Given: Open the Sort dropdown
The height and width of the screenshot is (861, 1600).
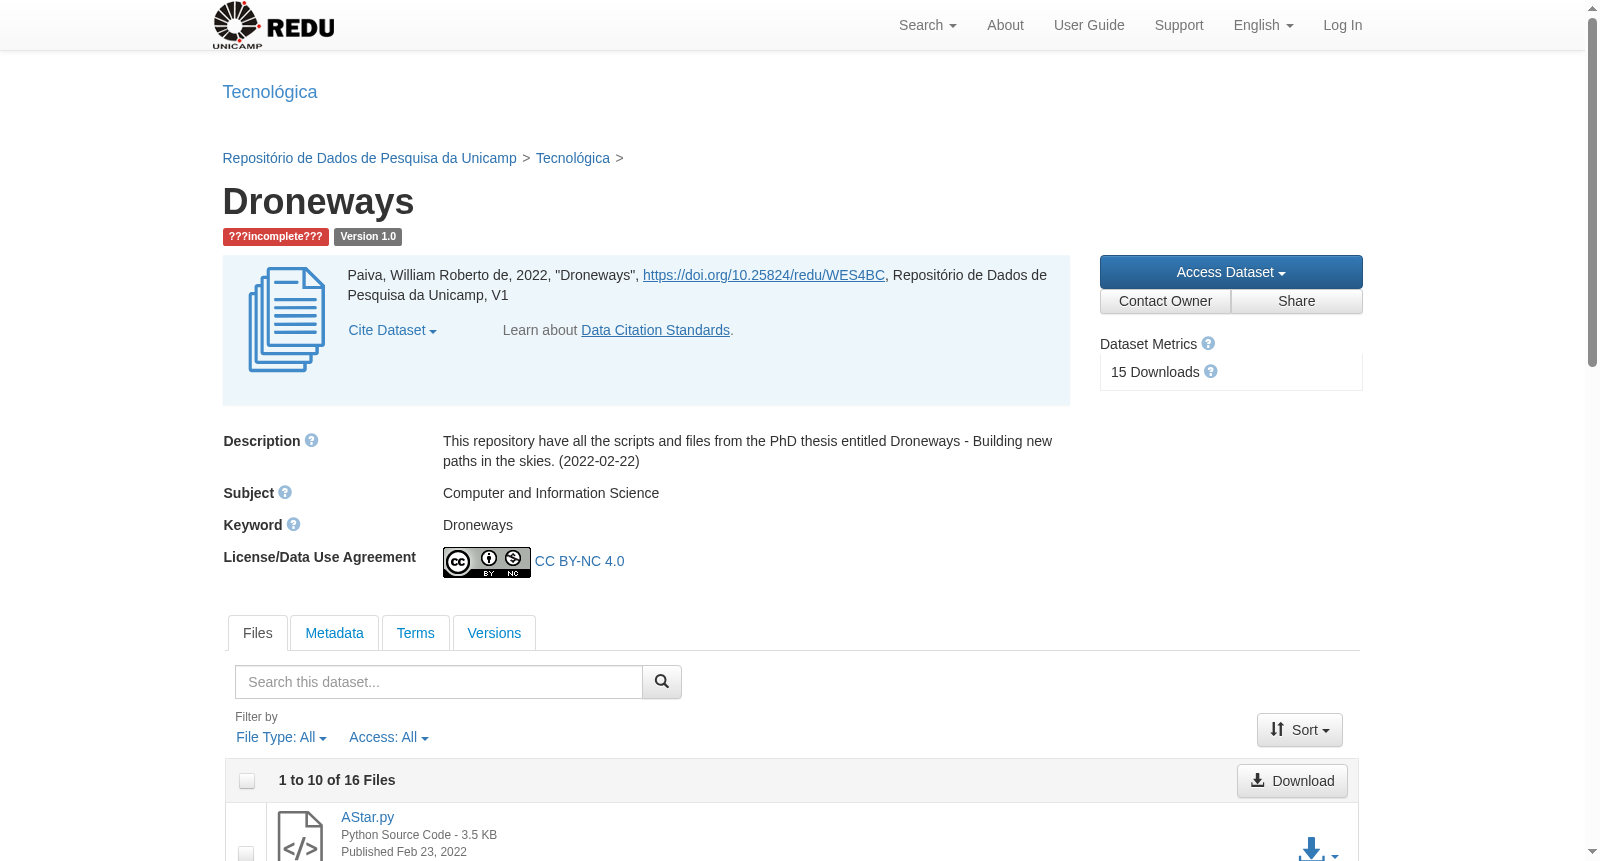Looking at the screenshot, I should pyautogui.click(x=1300, y=730).
